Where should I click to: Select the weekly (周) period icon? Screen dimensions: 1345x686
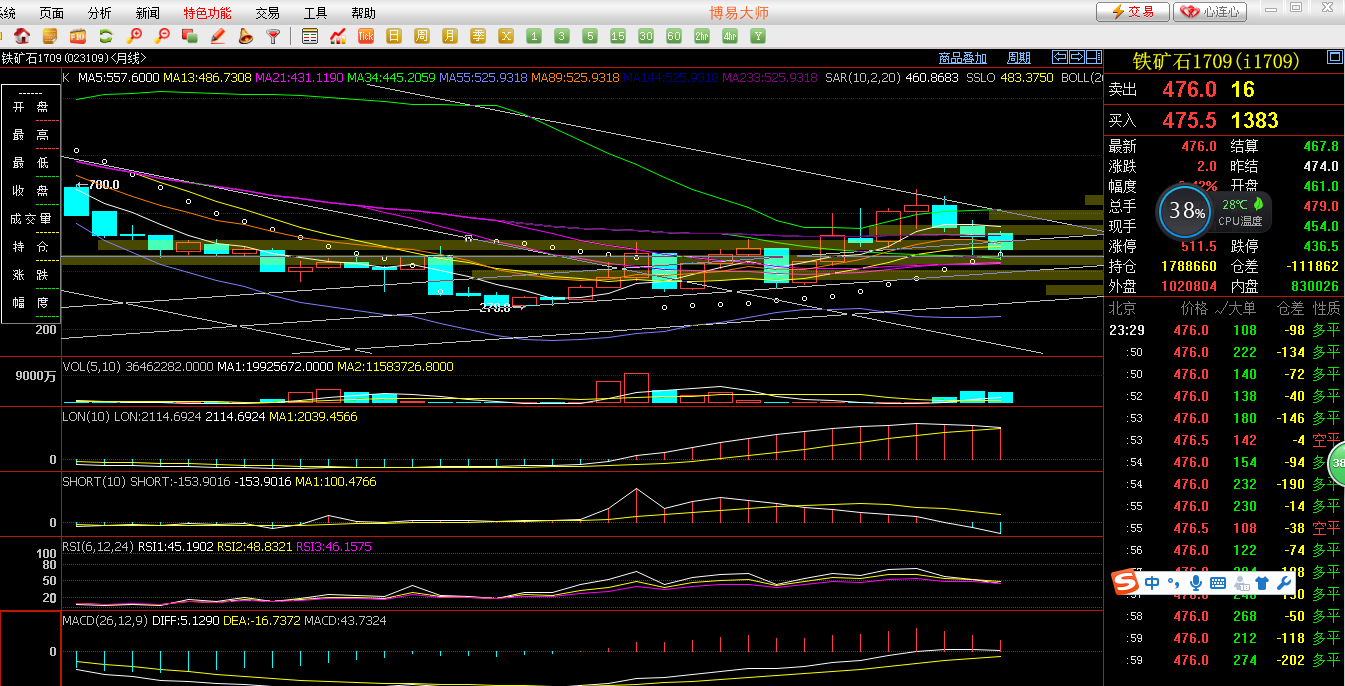point(422,36)
